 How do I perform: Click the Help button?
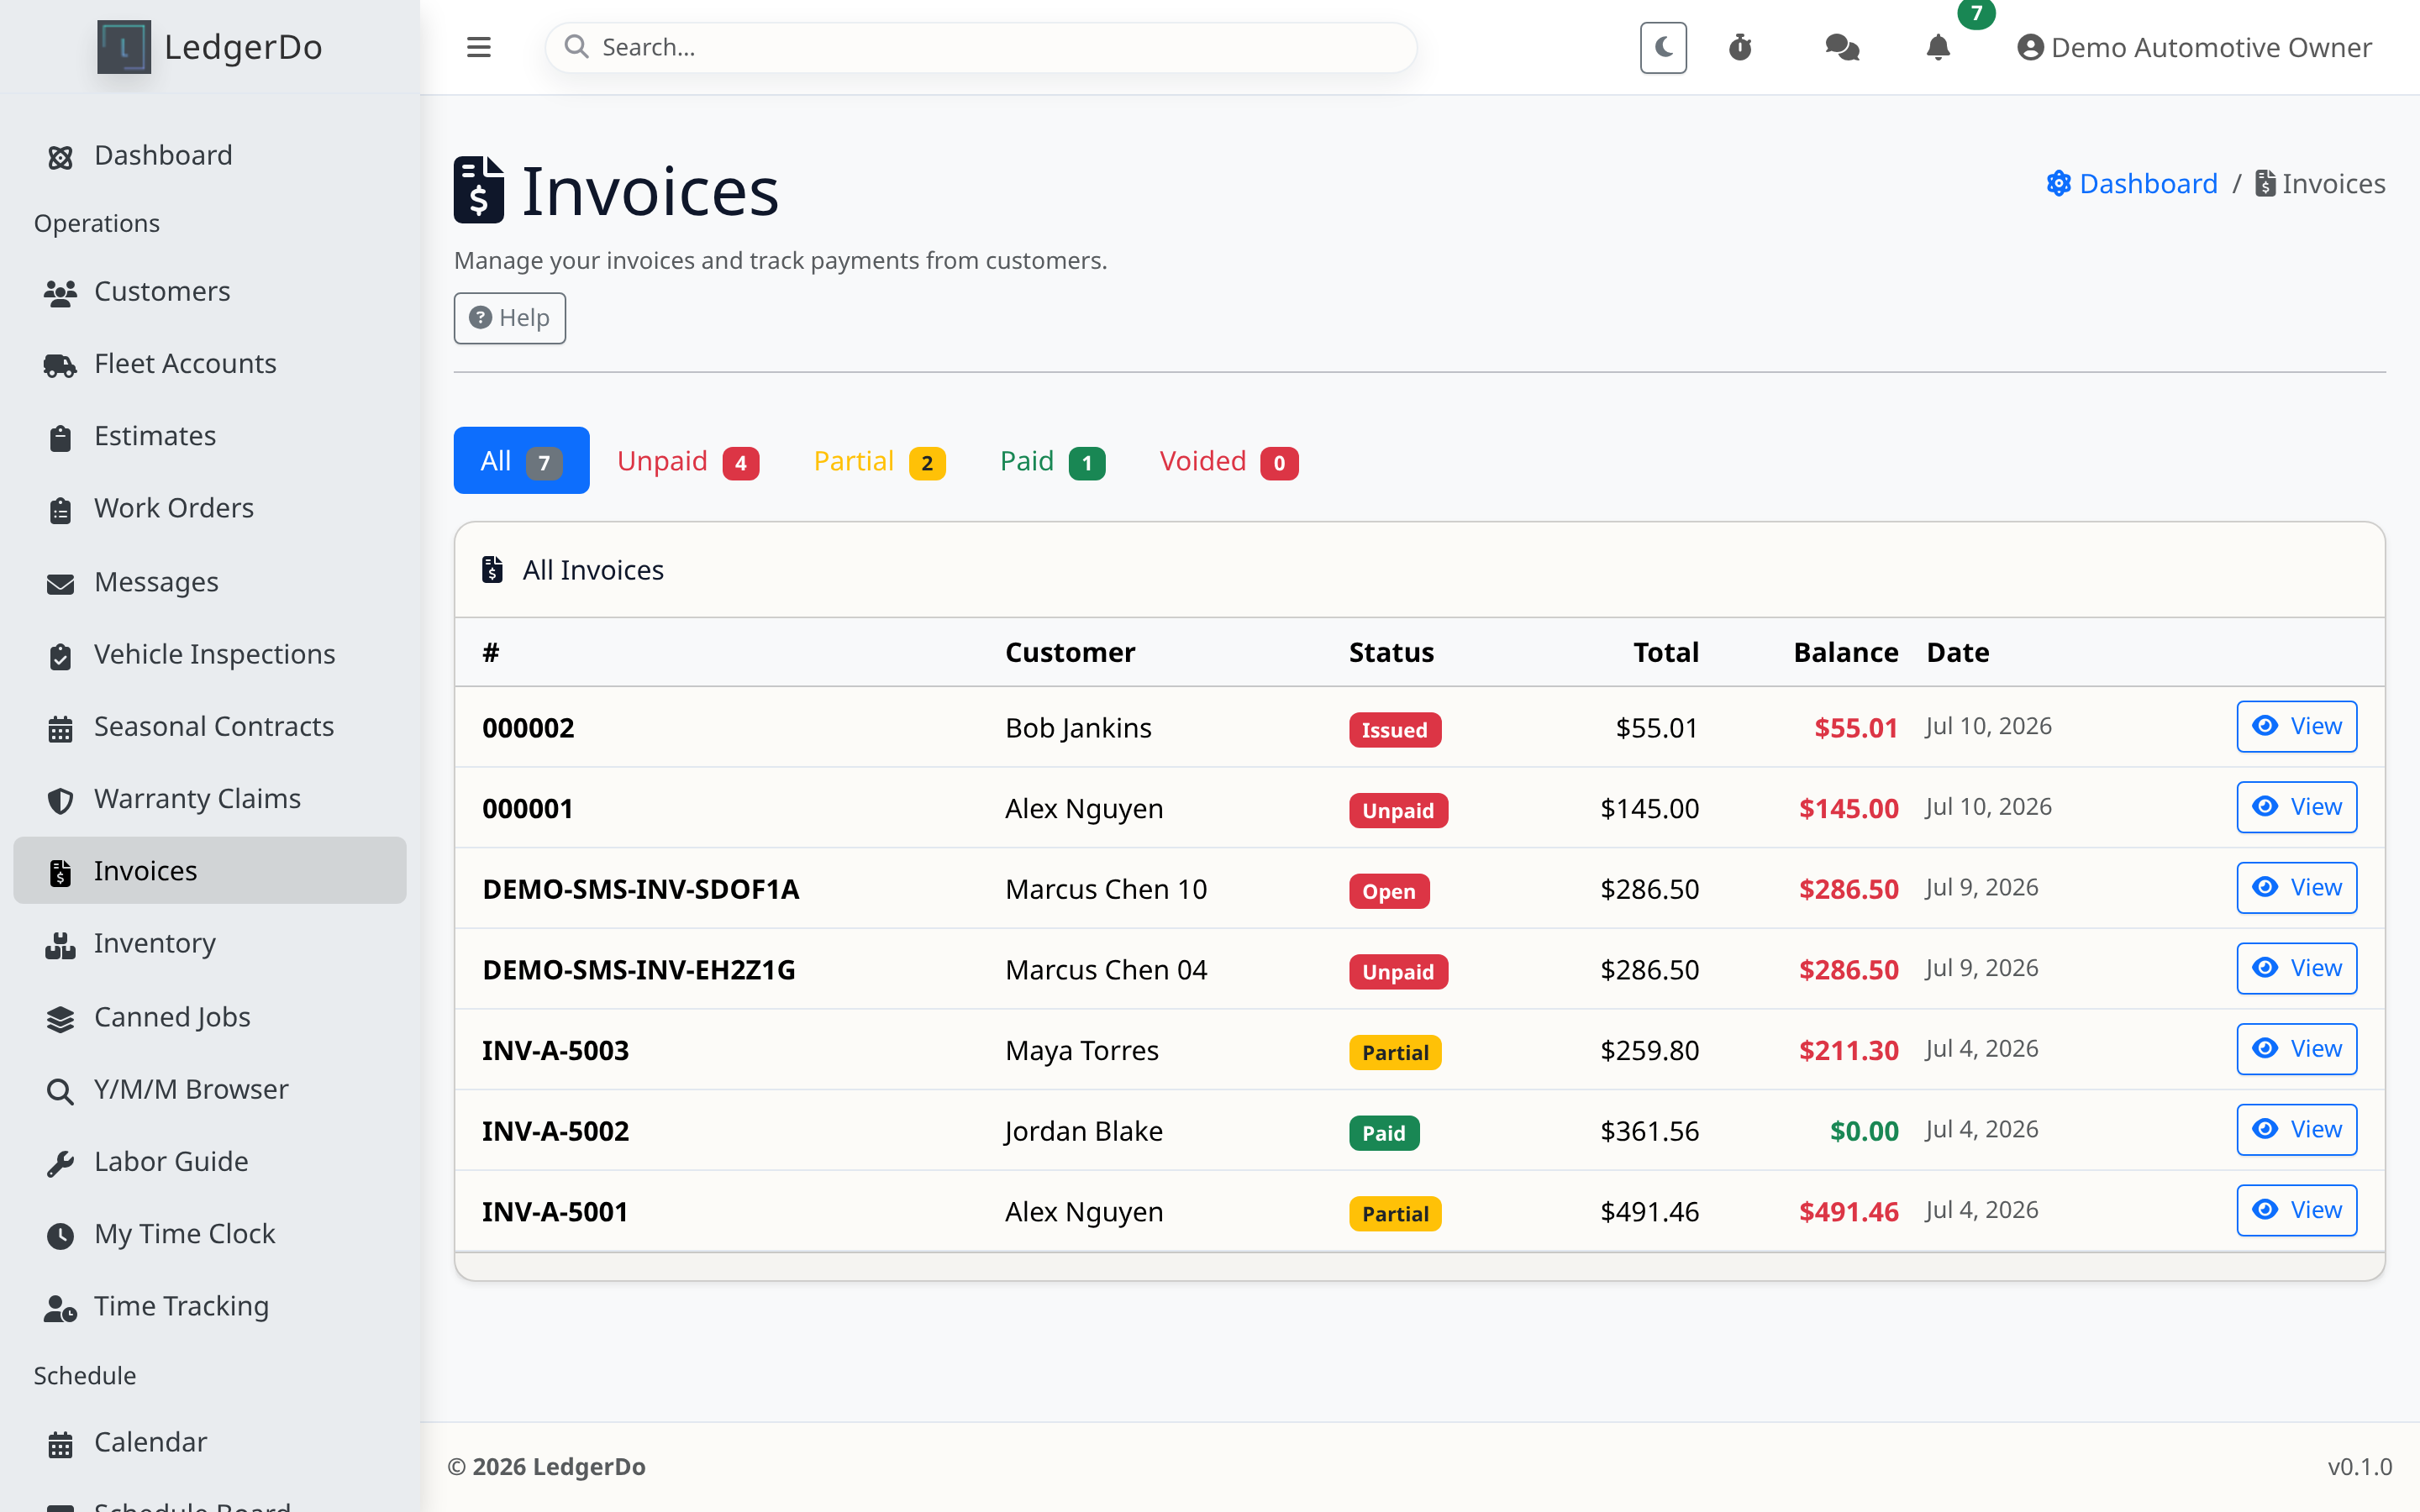click(509, 318)
